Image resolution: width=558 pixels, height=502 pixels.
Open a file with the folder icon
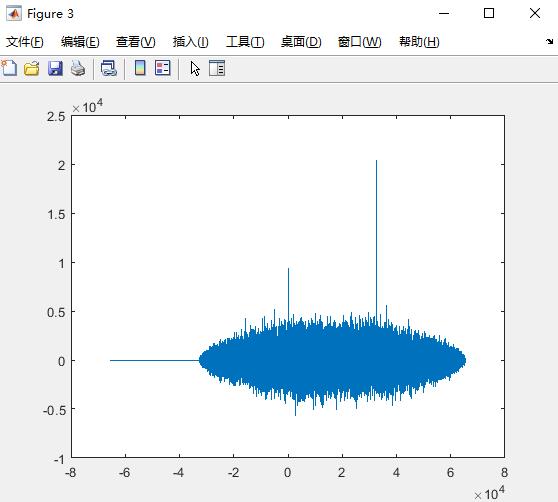pyautogui.click(x=32, y=68)
